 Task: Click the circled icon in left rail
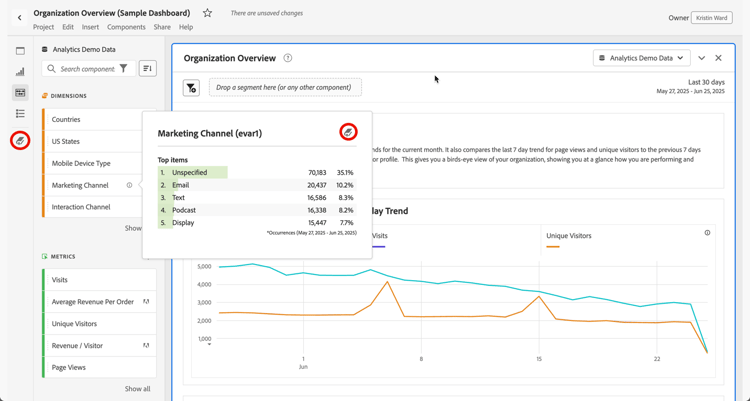click(x=20, y=141)
